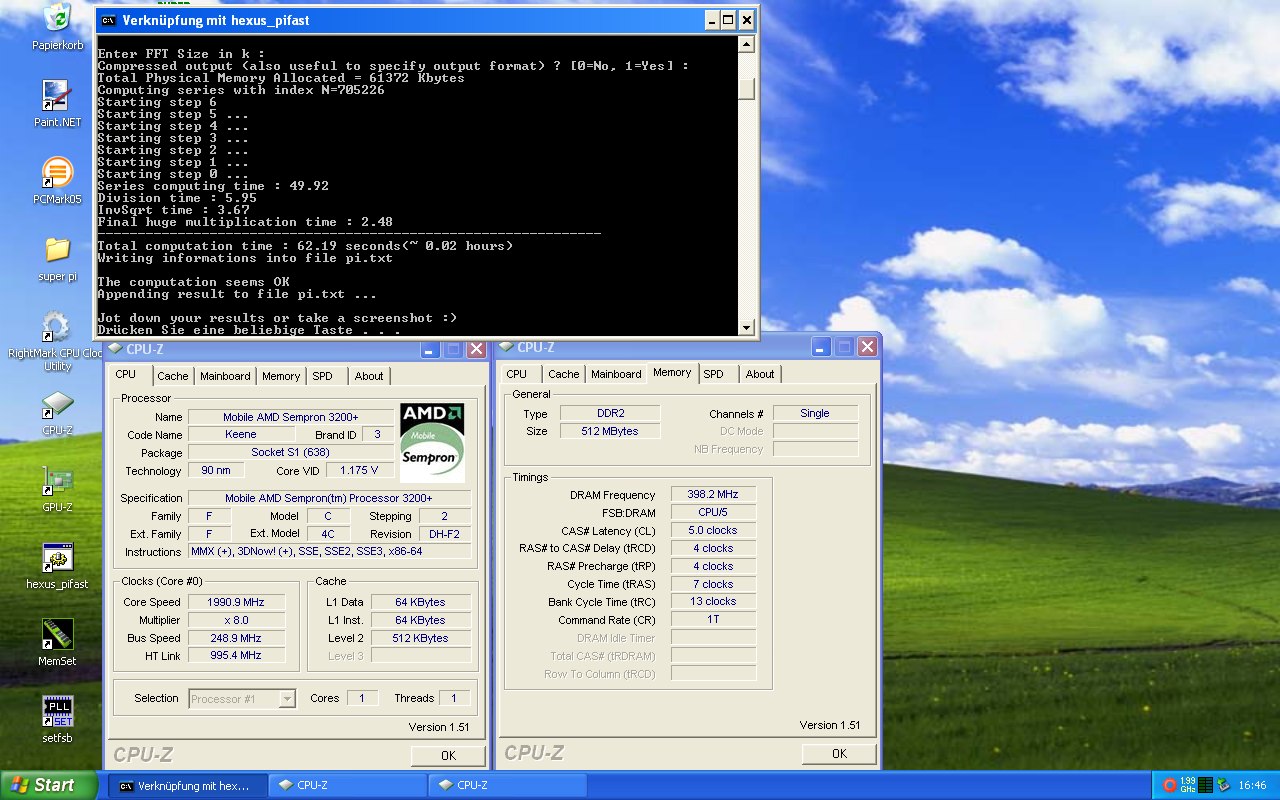Click Bus Speed 248.9 MHz value
This screenshot has height=800, width=1280.
(x=236, y=638)
